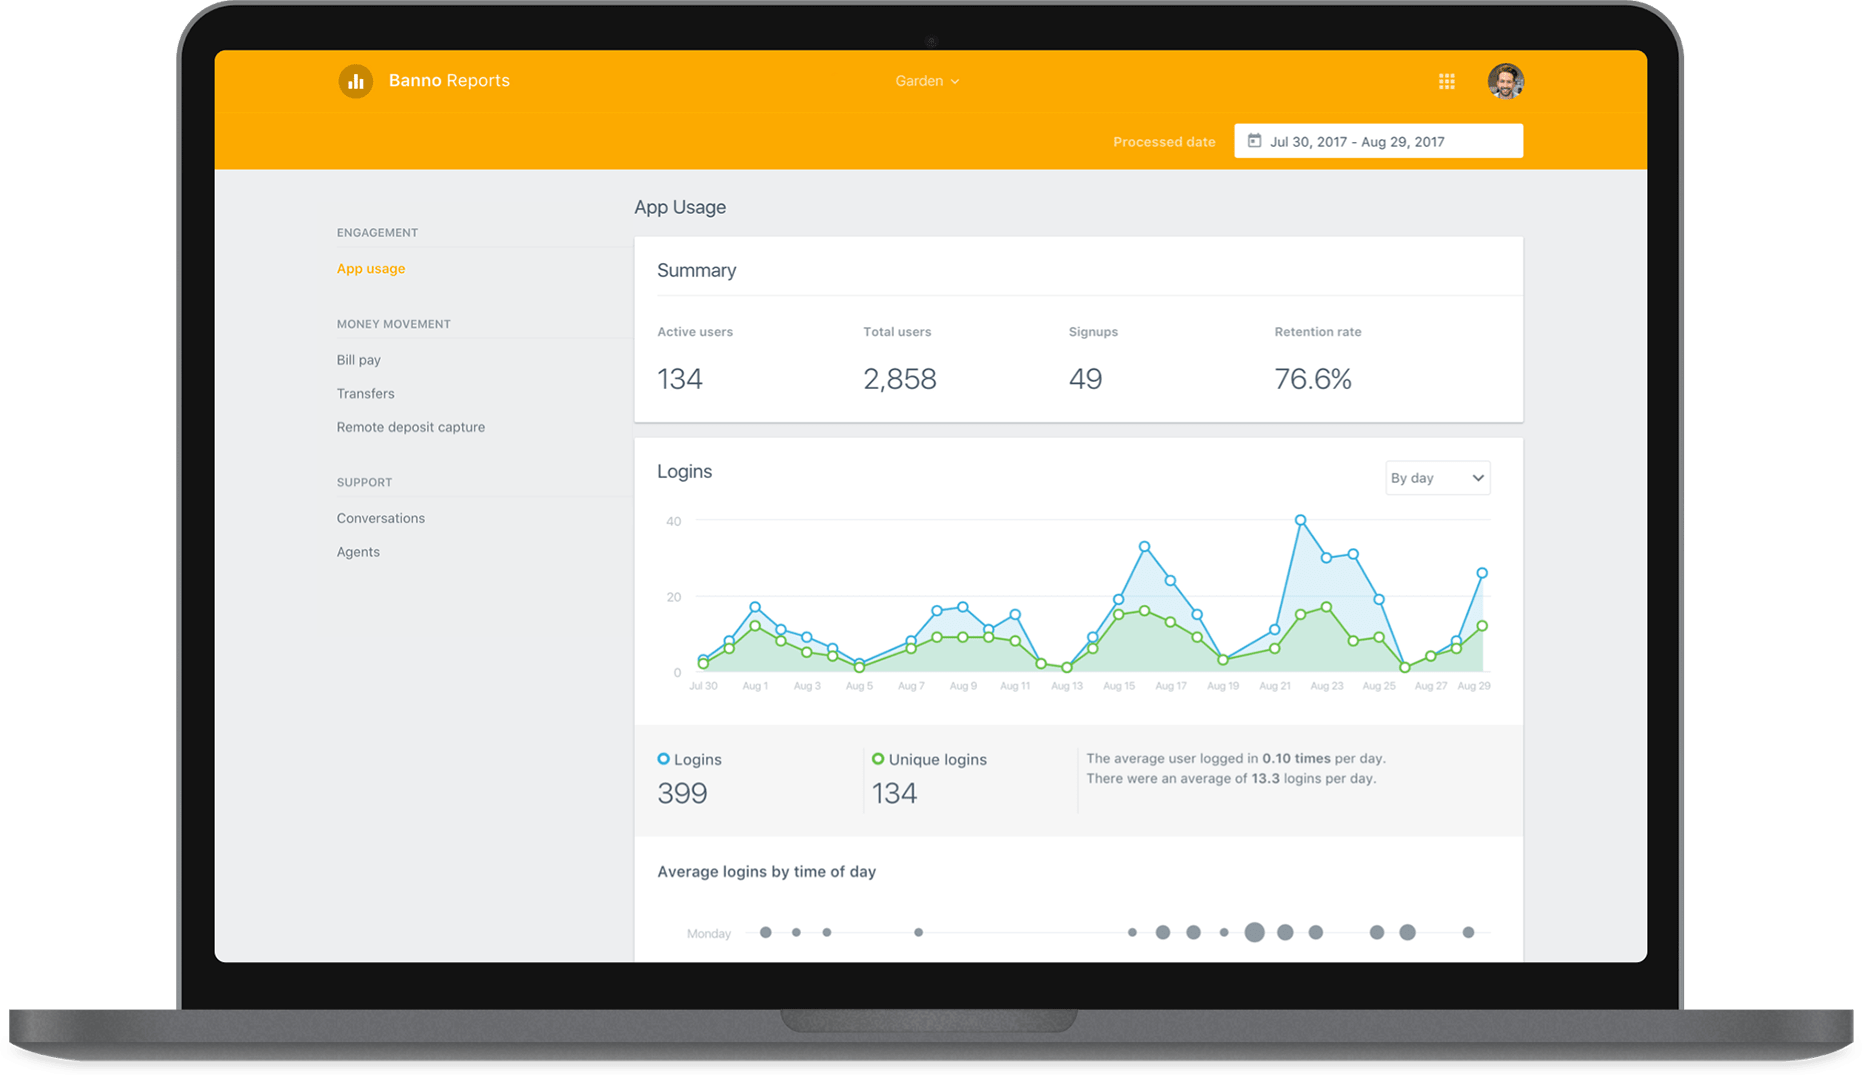Screen dimensions: 1862x1075
Task: Toggle the App usage sidebar selection
Action: (x=371, y=268)
